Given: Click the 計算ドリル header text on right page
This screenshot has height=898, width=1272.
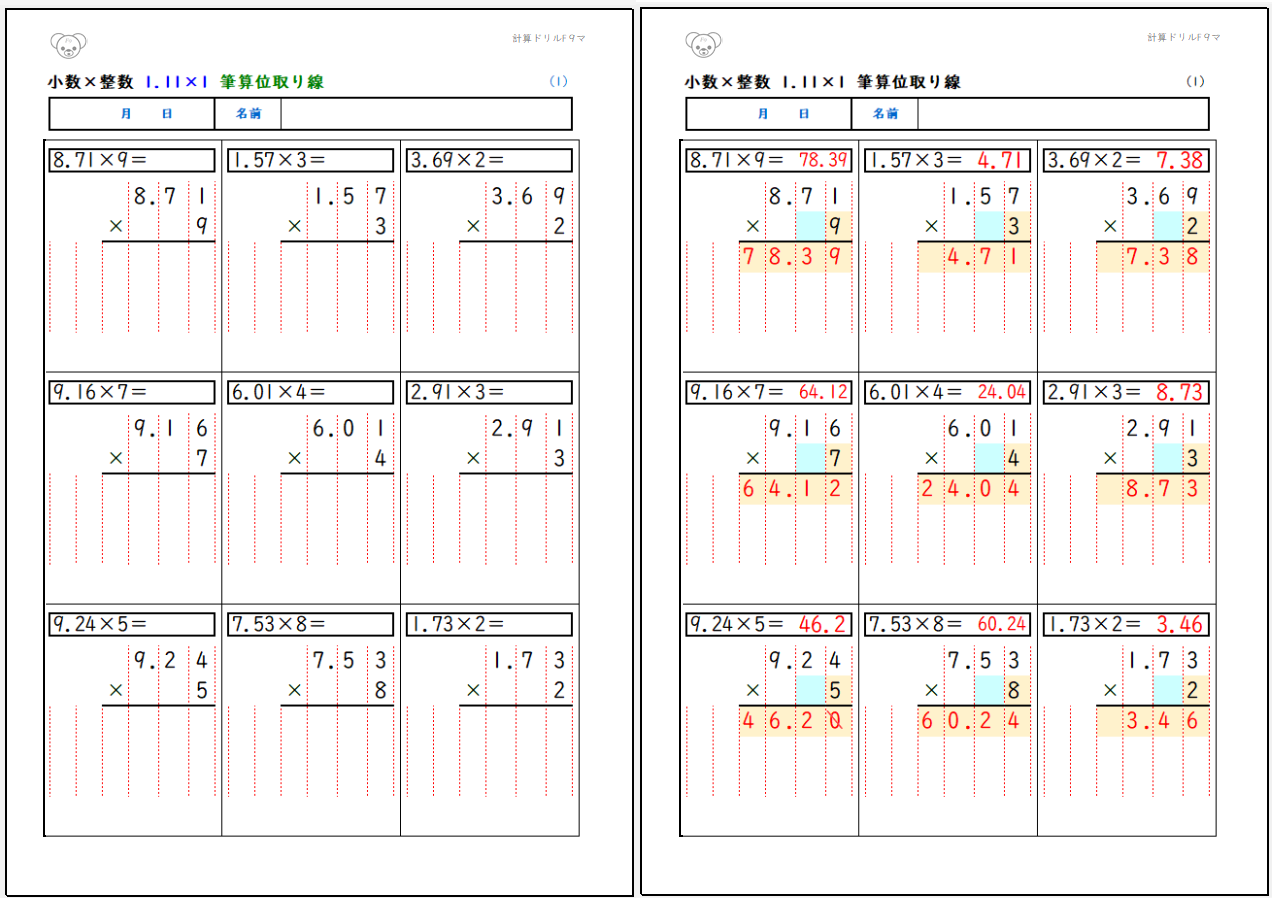Looking at the screenshot, I should click(1184, 38).
